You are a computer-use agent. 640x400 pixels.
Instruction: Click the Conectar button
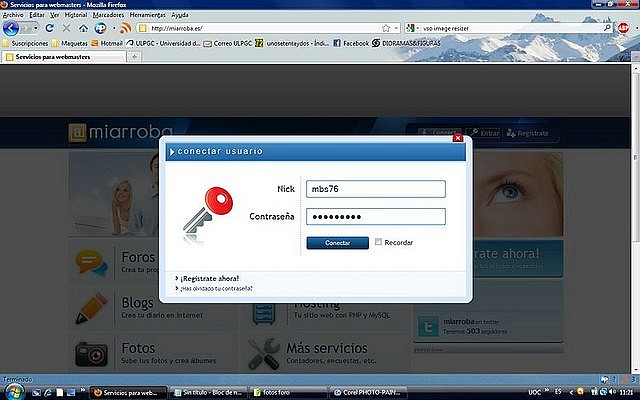(x=338, y=242)
